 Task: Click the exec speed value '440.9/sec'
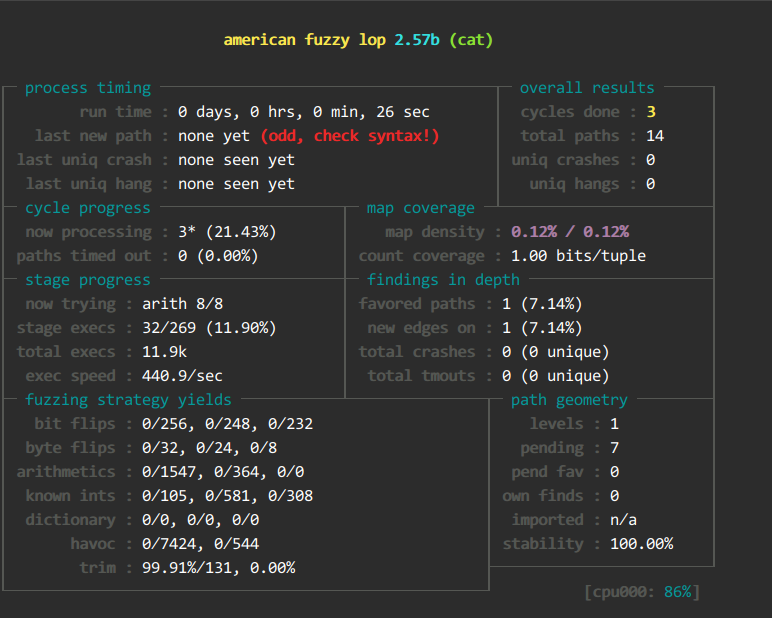(x=182, y=376)
